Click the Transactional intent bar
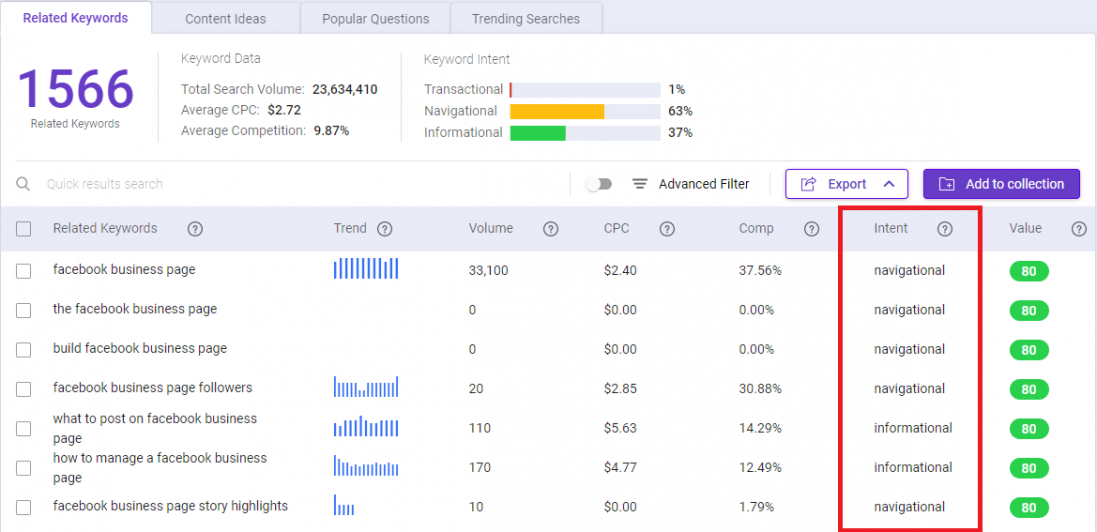 [x=585, y=90]
